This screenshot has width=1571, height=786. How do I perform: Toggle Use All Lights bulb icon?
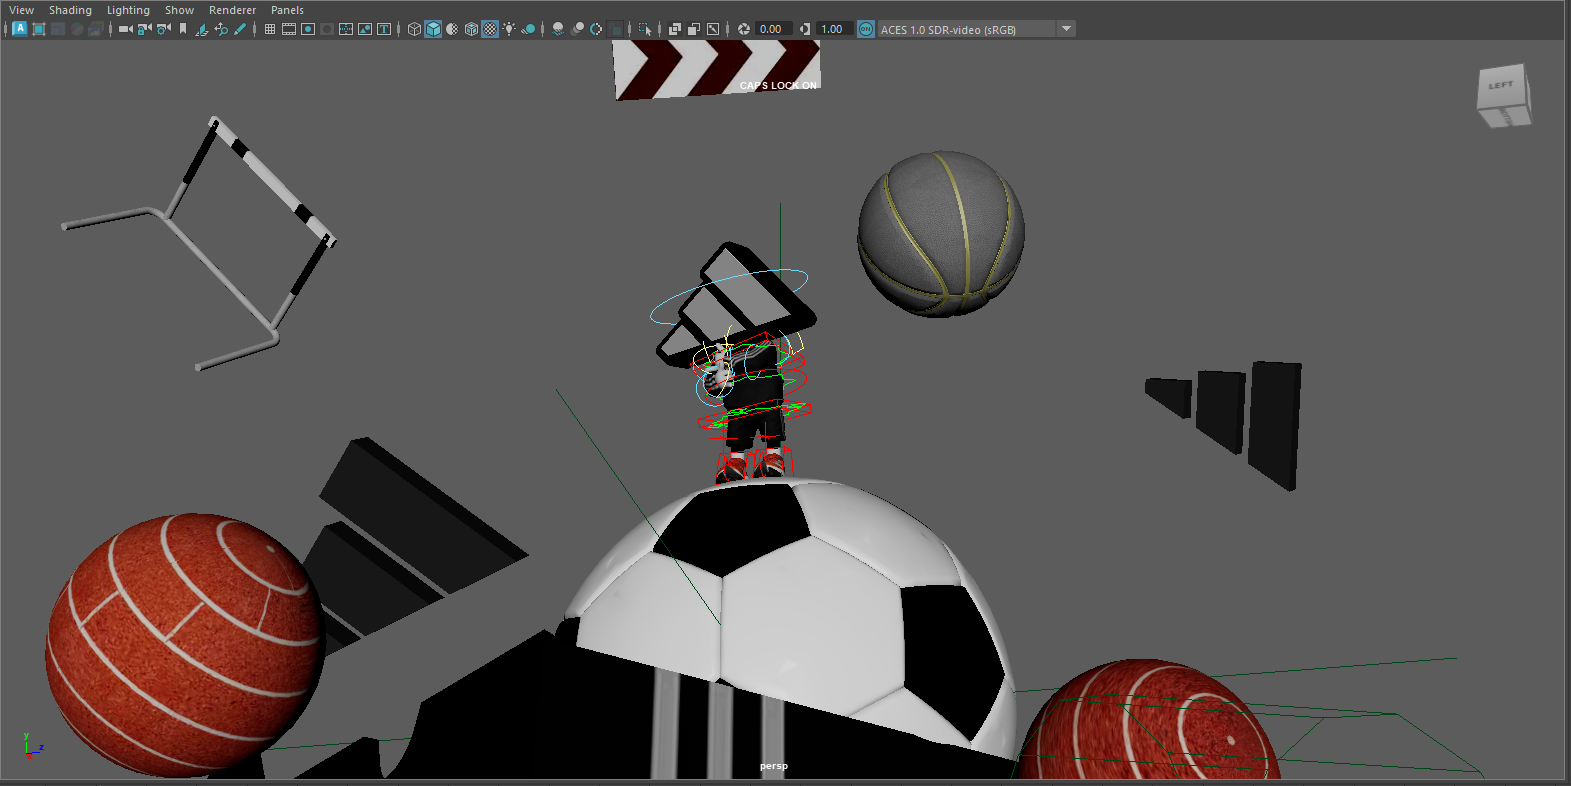509,29
